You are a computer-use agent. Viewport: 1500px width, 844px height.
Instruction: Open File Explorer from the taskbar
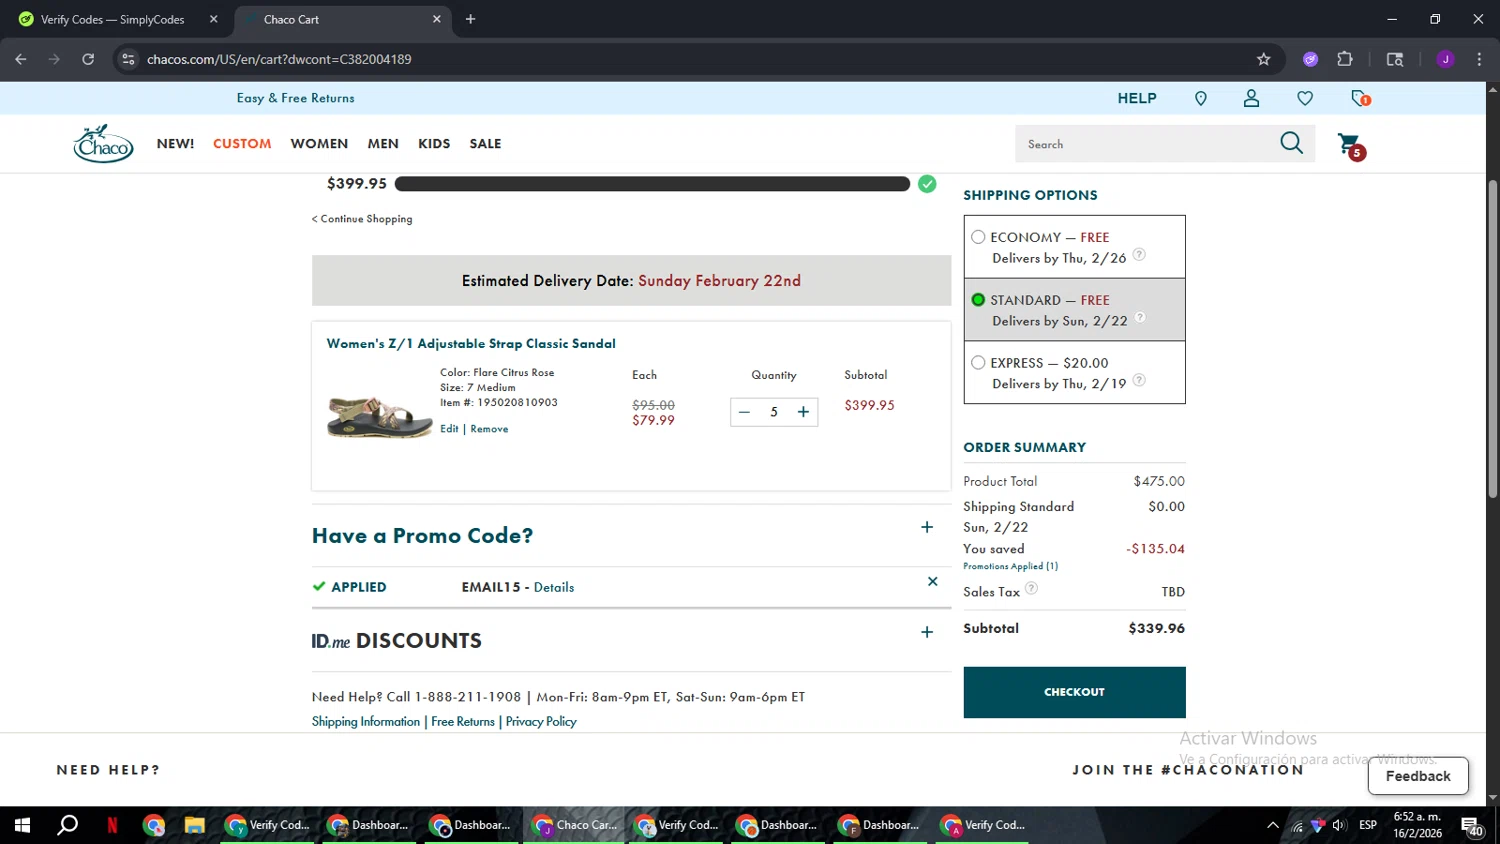pyautogui.click(x=194, y=825)
